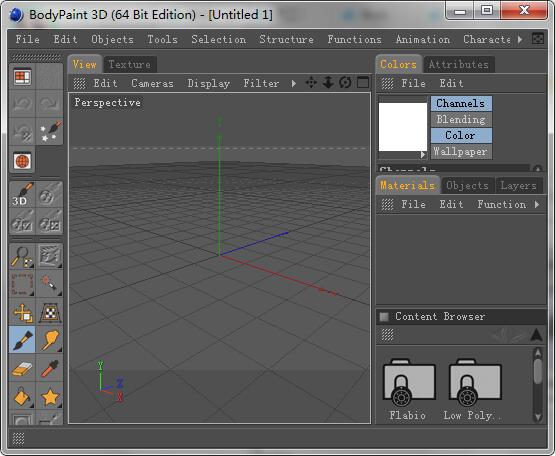
Task: Select the orange star shape tool
Action: [50, 396]
